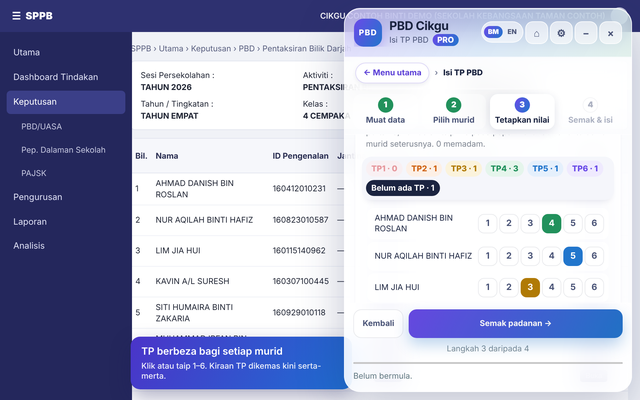Screen dimensions: 640x400
Task: Set Lim Jia Hui TP to 5
Action: (573, 287)
